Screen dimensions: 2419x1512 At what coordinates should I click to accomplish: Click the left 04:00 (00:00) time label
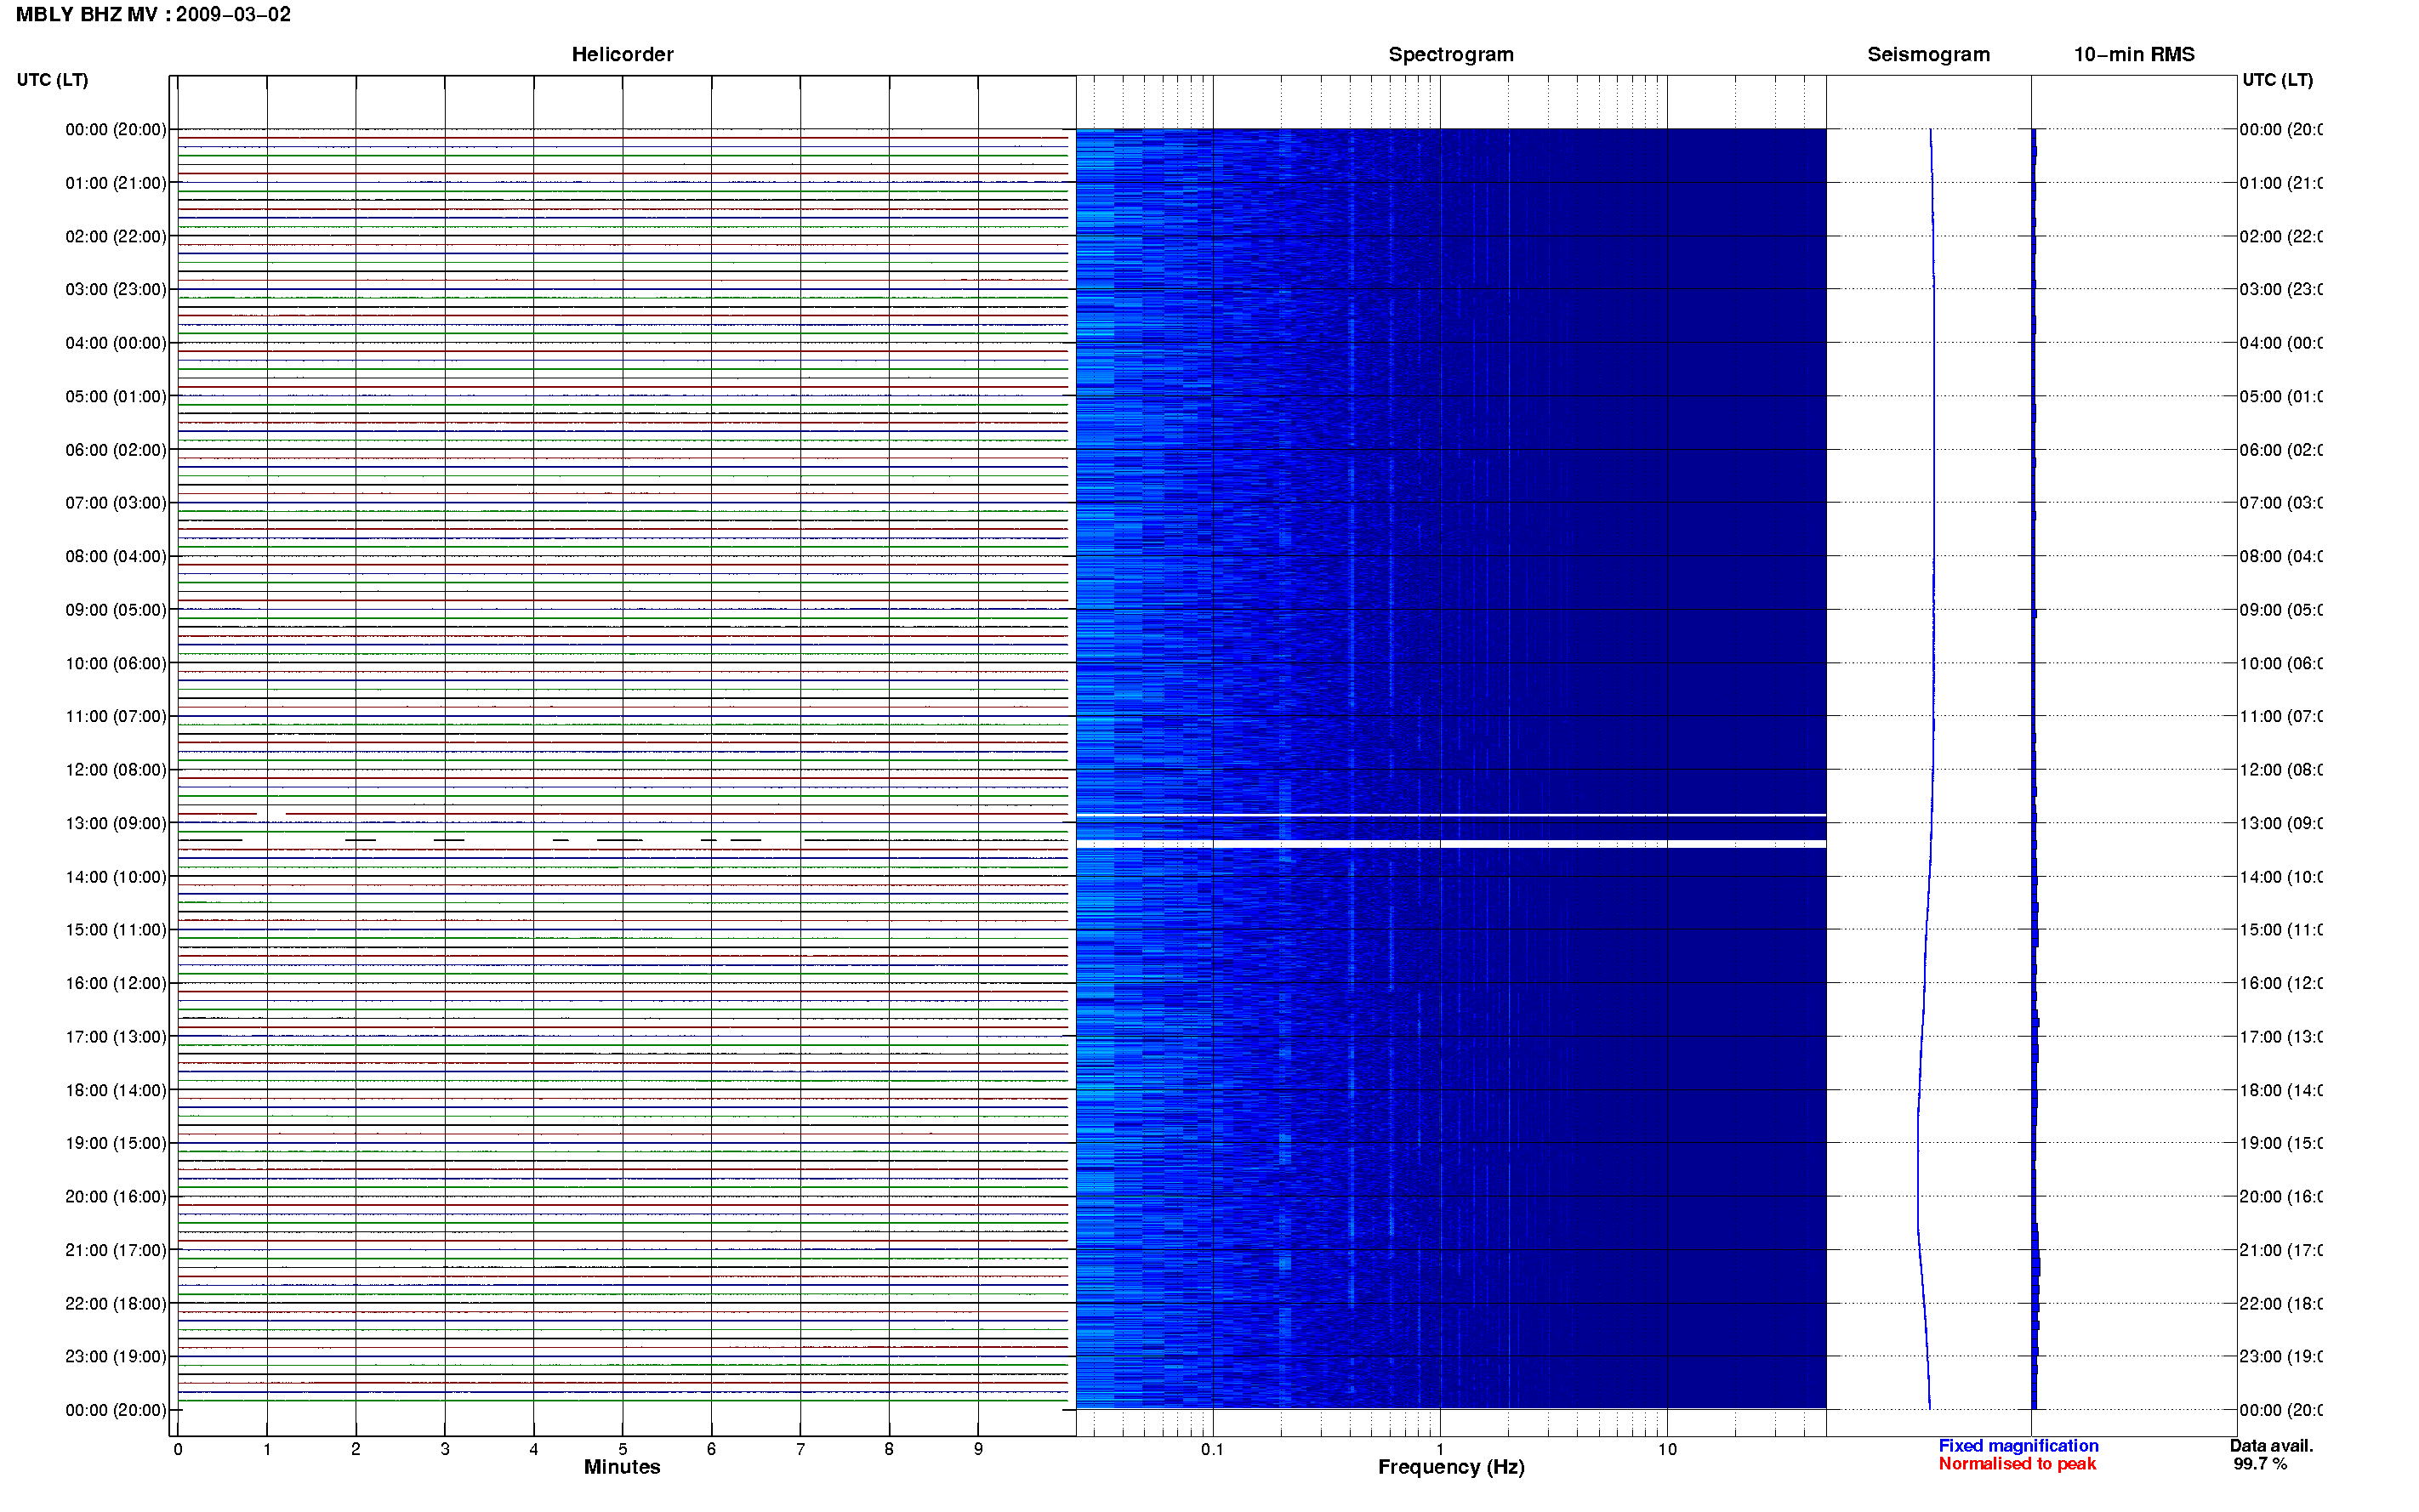tap(116, 343)
